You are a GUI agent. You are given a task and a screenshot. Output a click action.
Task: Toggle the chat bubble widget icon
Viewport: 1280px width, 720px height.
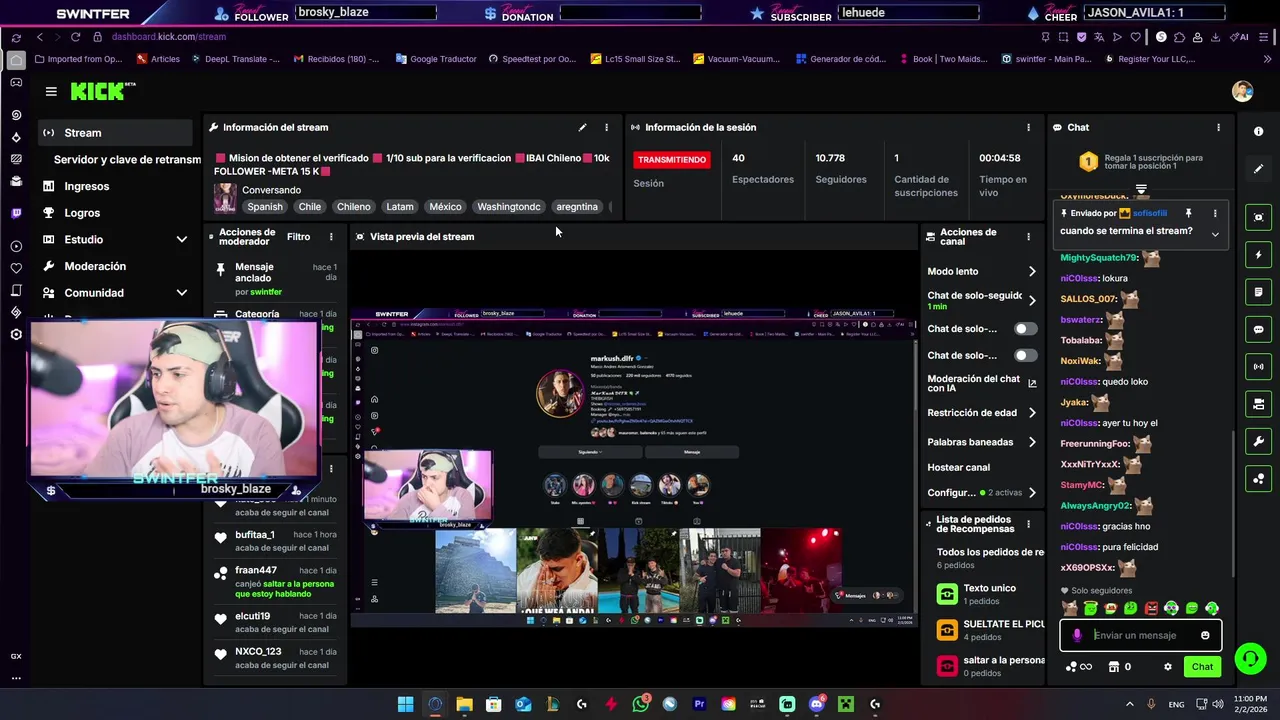point(1258,329)
